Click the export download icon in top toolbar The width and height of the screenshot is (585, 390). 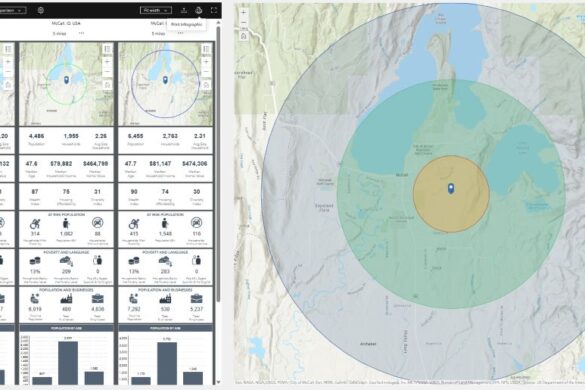click(x=184, y=10)
